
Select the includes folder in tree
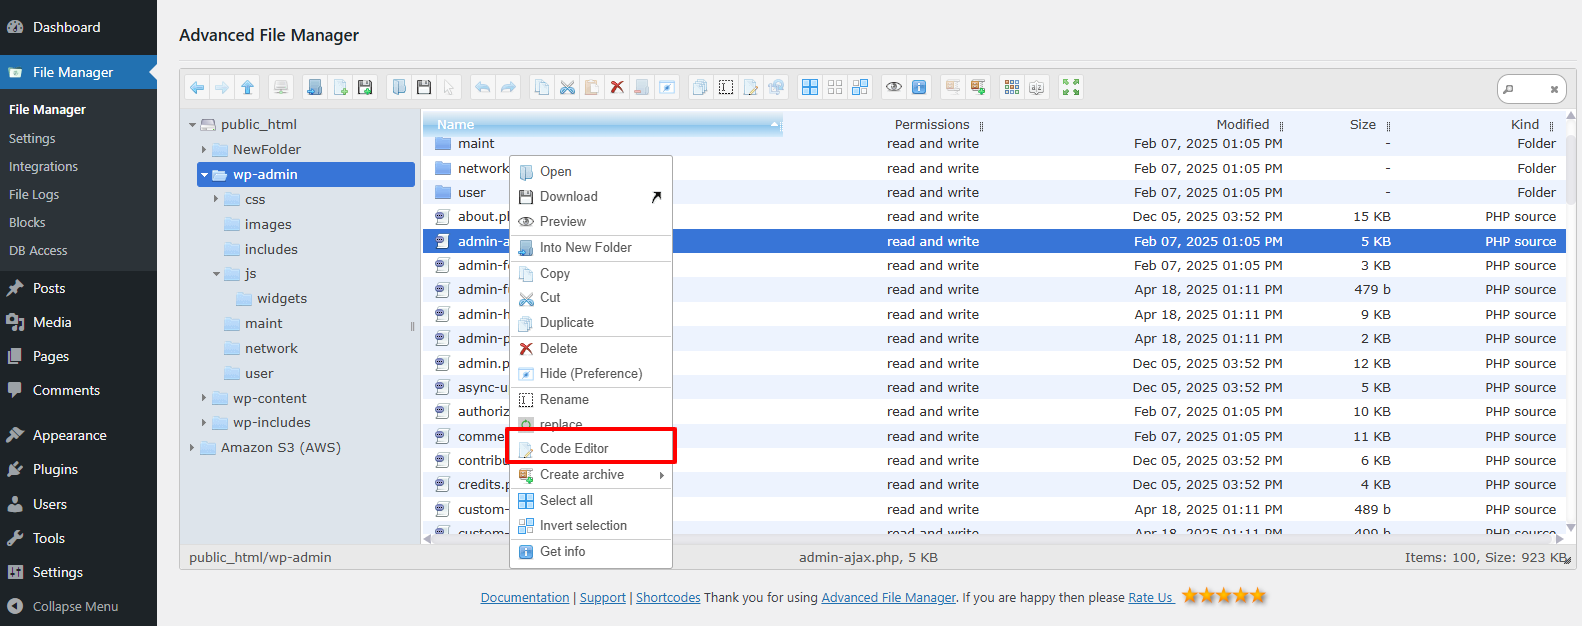coord(271,250)
